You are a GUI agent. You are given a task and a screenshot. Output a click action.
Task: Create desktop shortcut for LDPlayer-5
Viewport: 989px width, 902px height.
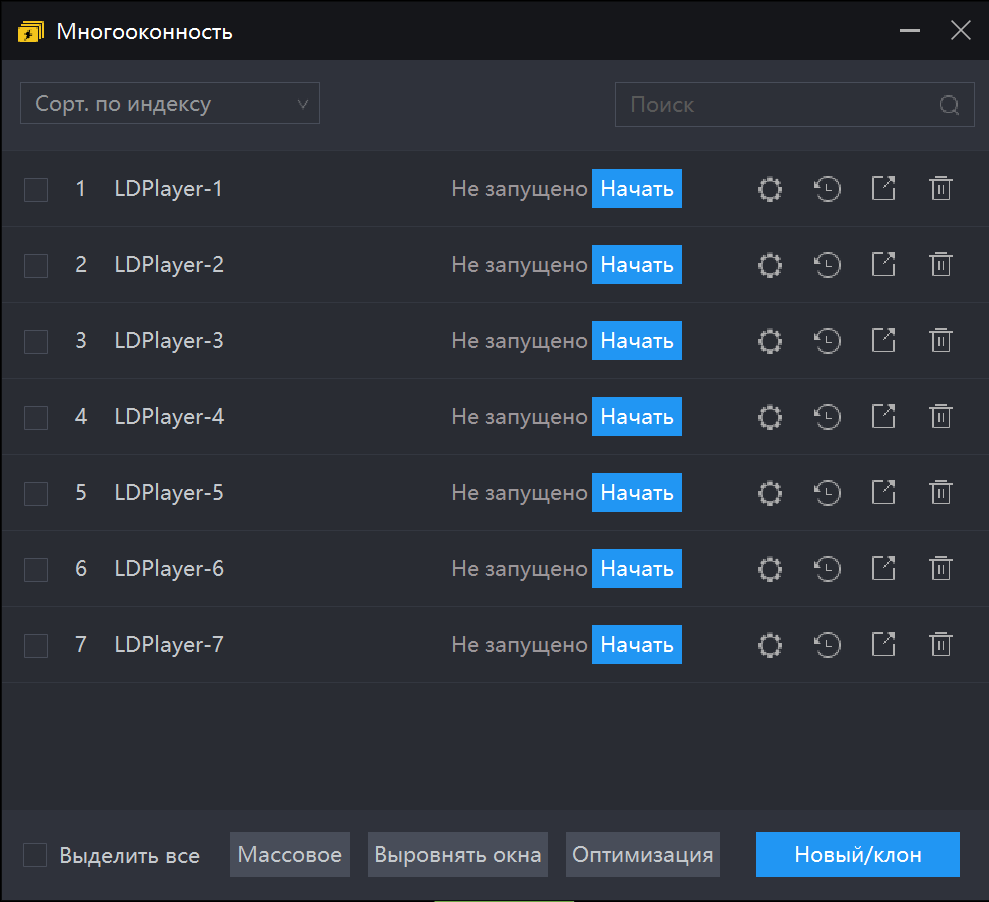884,493
